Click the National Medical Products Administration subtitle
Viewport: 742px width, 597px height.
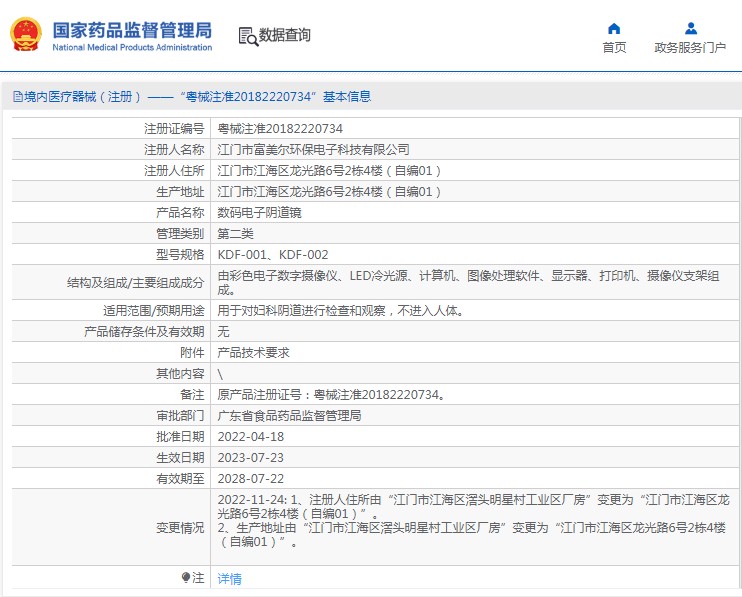[x=130, y=47]
